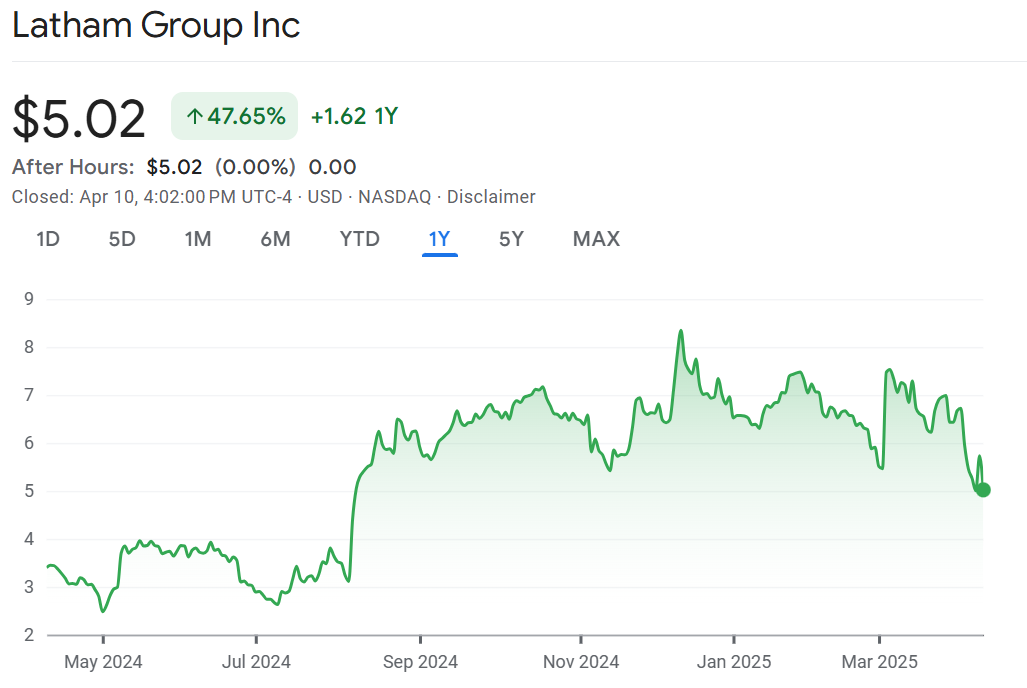This screenshot has height=688, width=1027.
Task: Click the active 1Y tab
Action: [439, 239]
